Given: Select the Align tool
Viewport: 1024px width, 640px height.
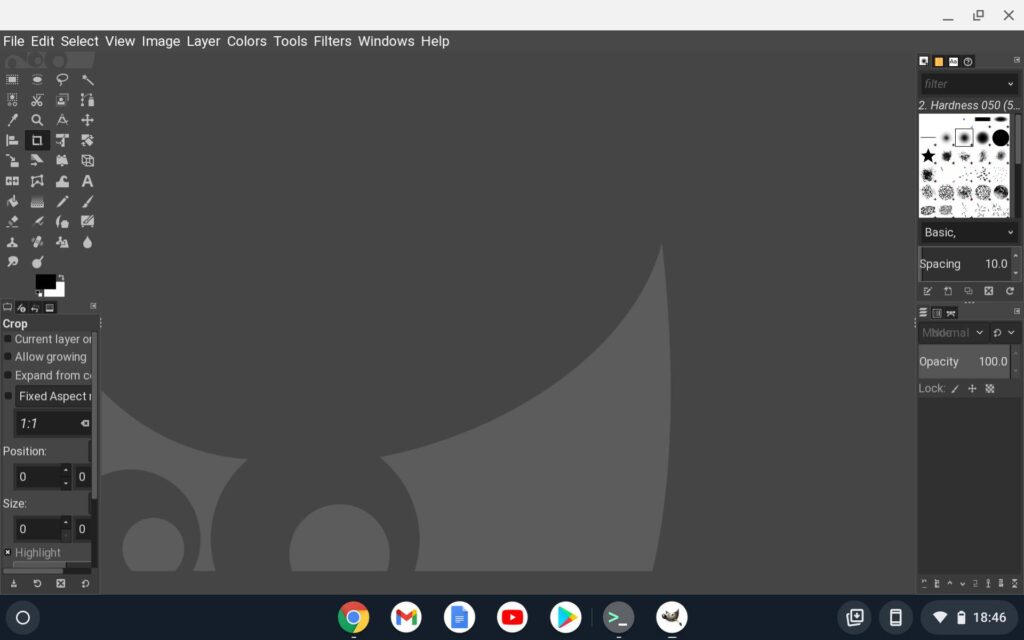Looking at the screenshot, I should click(x=12, y=140).
